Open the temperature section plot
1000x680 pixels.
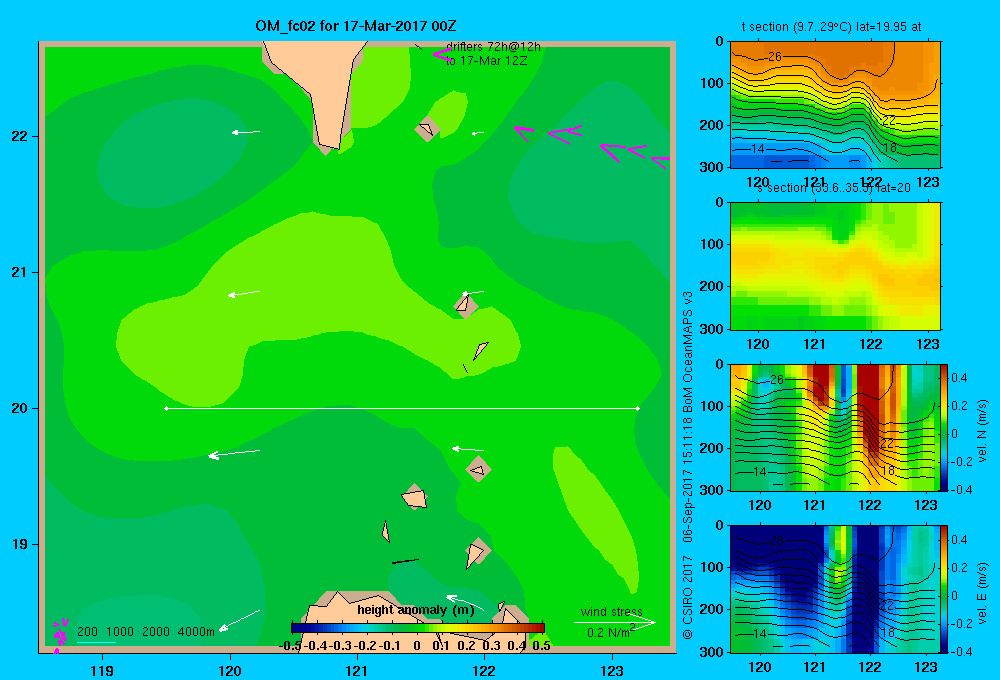835,105
